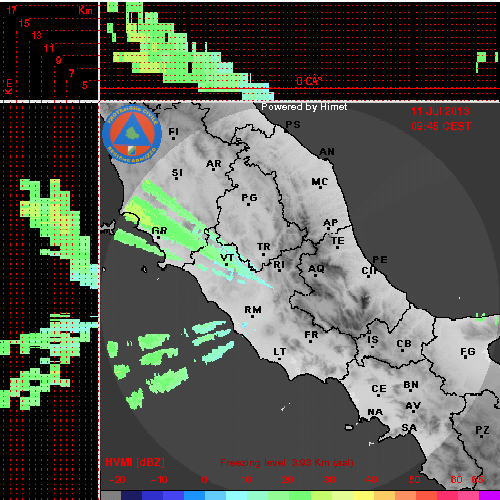Click the '-20' dBZ scale value
The height and width of the screenshot is (500, 500).
[x=117, y=480]
